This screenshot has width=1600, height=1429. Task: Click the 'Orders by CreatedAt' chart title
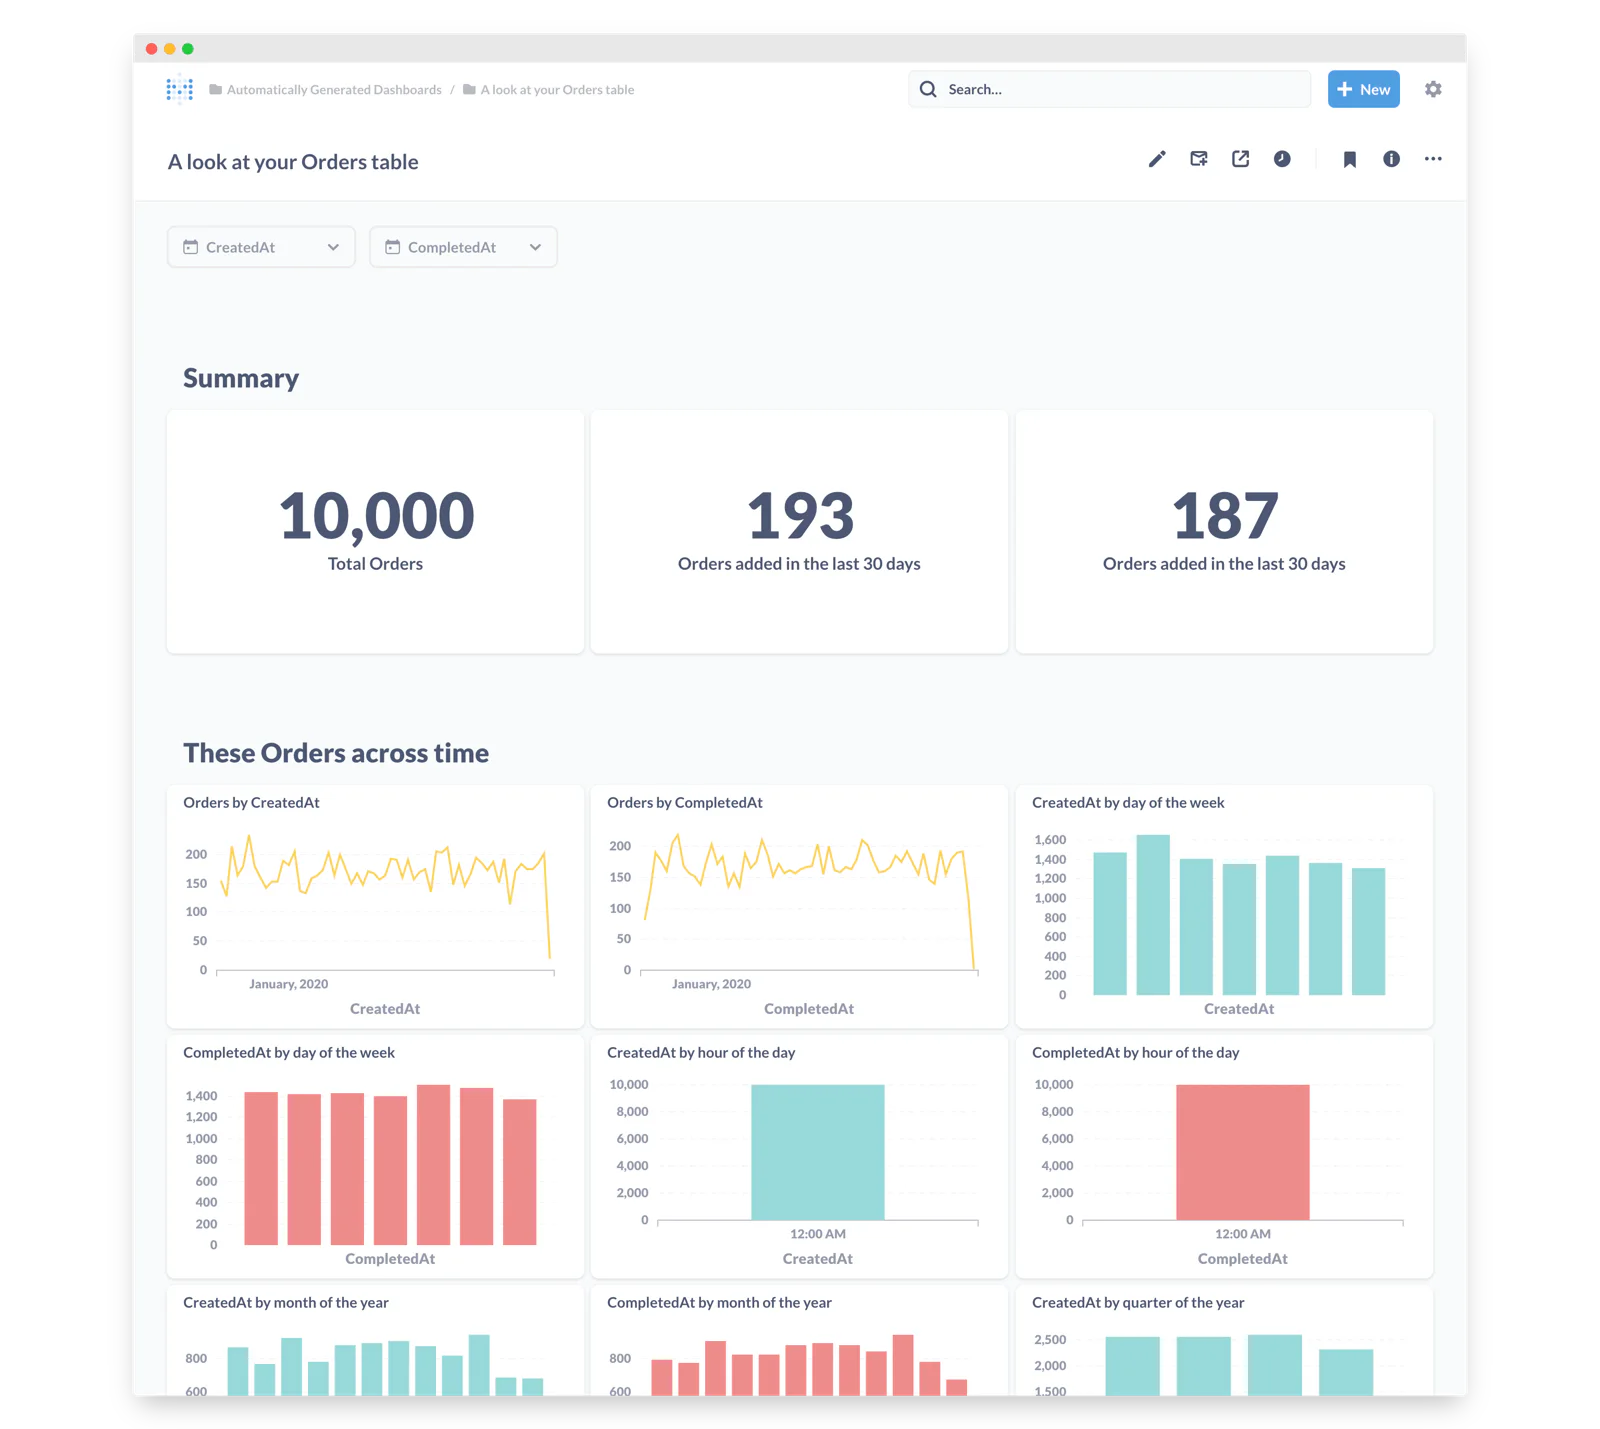point(251,802)
